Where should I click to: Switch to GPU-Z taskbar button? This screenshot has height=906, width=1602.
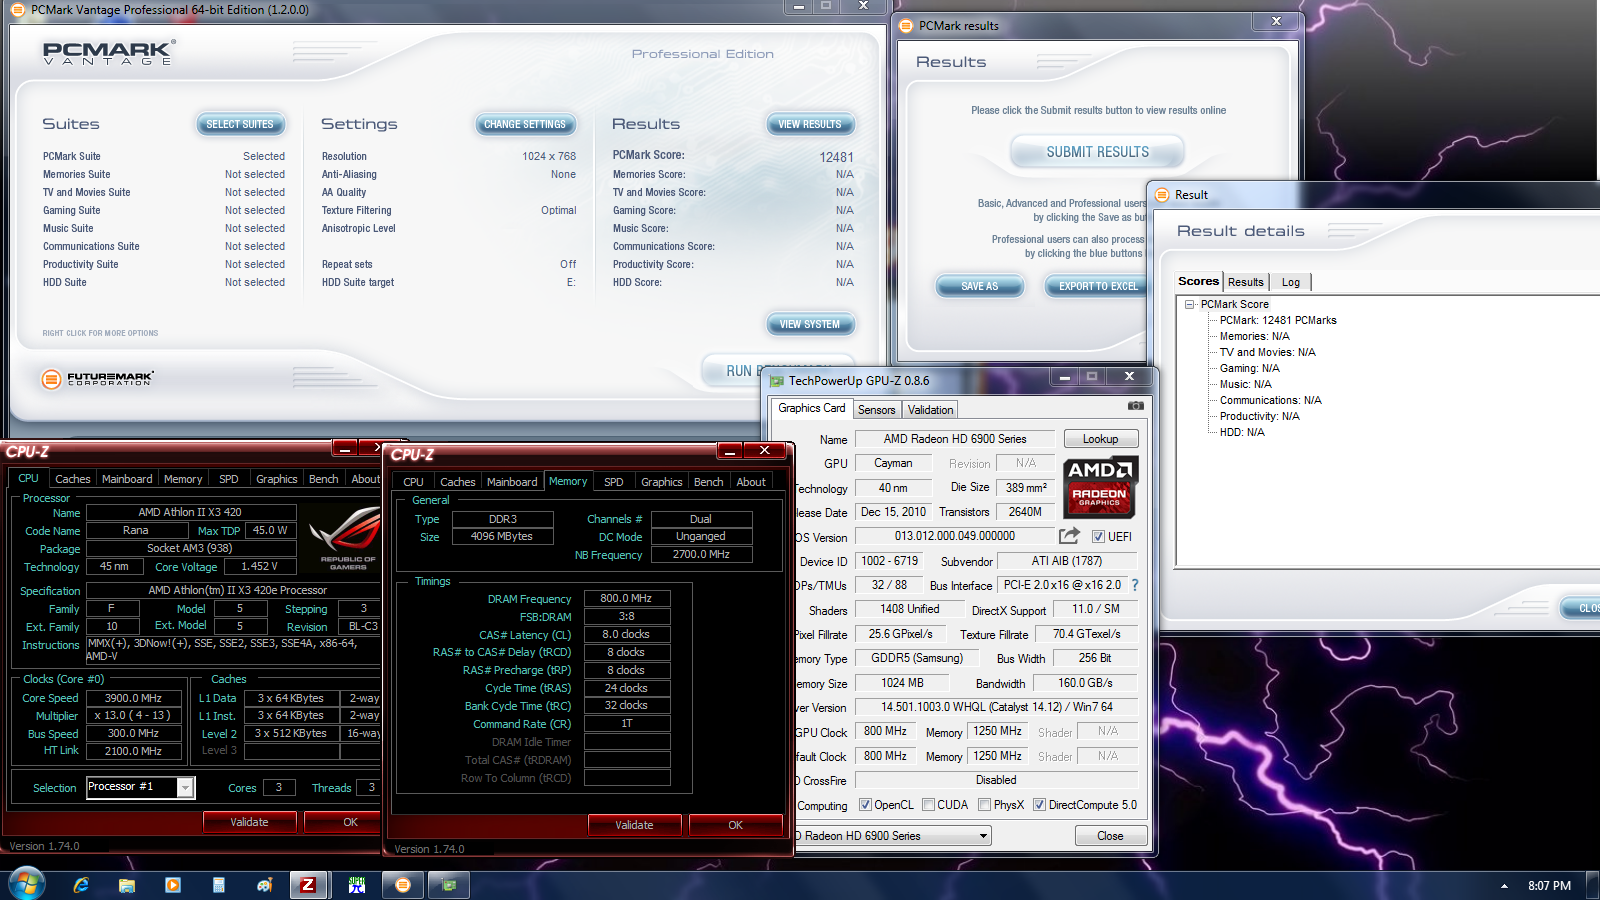(449, 885)
